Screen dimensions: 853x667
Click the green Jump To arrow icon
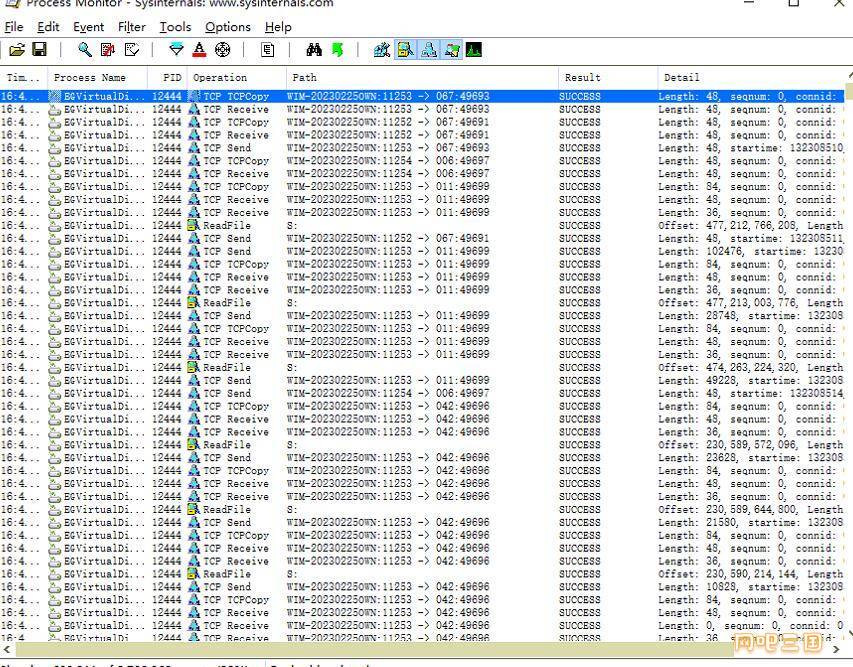(337, 50)
